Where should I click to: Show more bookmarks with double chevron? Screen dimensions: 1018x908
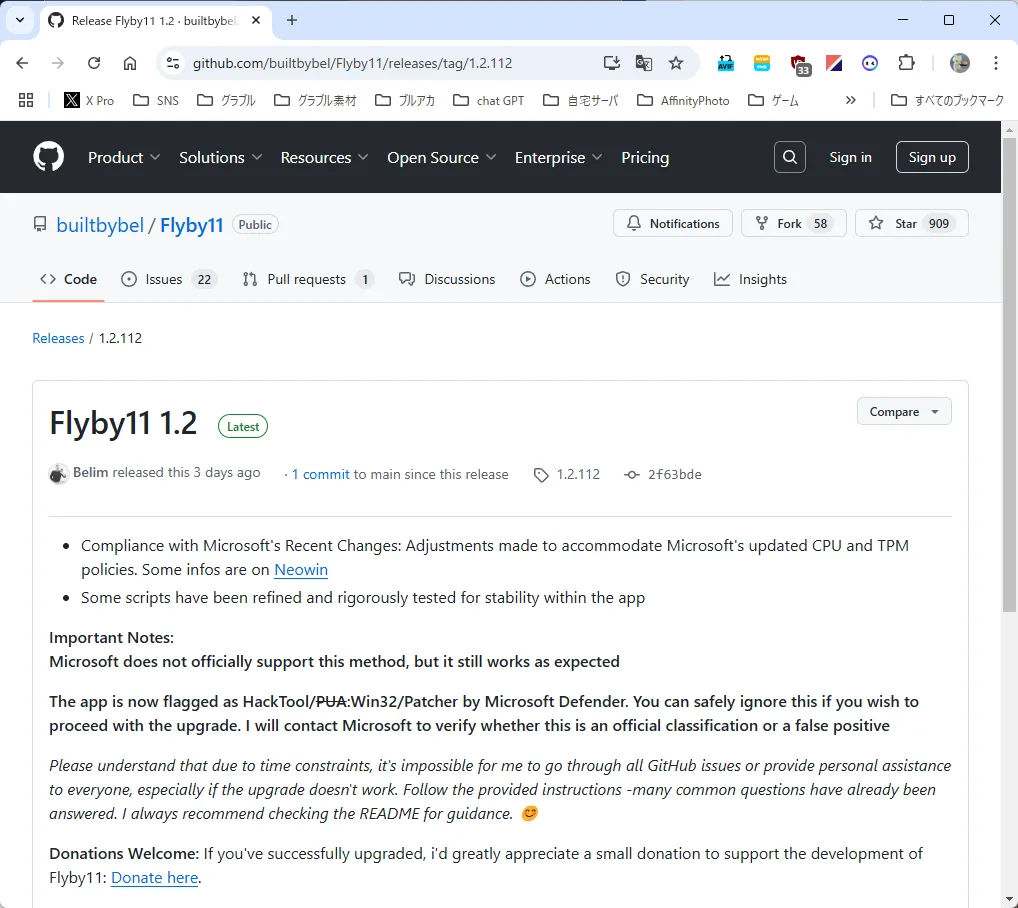click(x=850, y=100)
